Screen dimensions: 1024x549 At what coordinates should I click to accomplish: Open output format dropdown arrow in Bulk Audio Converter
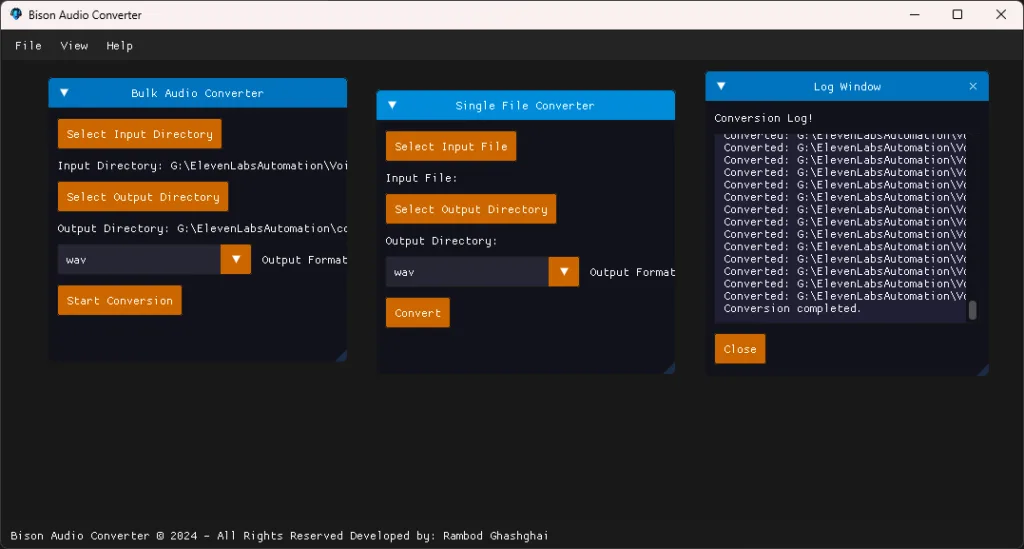pyautogui.click(x=236, y=259)
